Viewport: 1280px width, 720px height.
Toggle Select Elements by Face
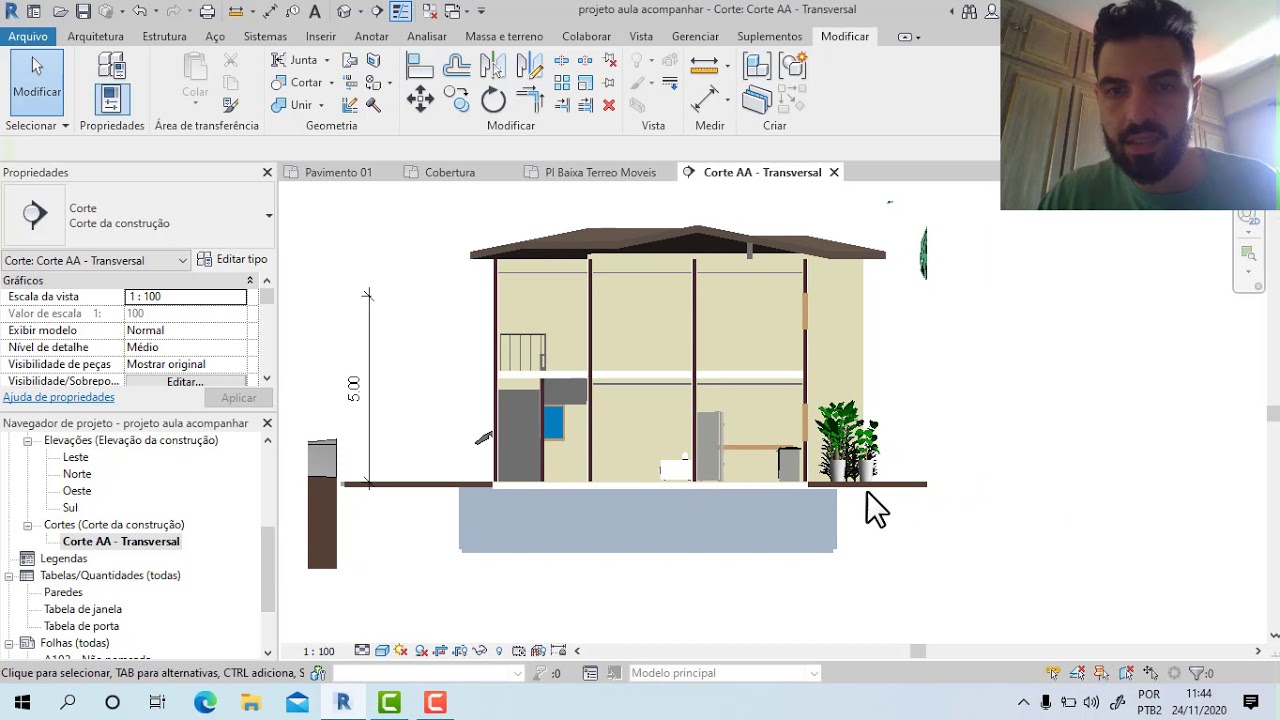point(1126,673)
